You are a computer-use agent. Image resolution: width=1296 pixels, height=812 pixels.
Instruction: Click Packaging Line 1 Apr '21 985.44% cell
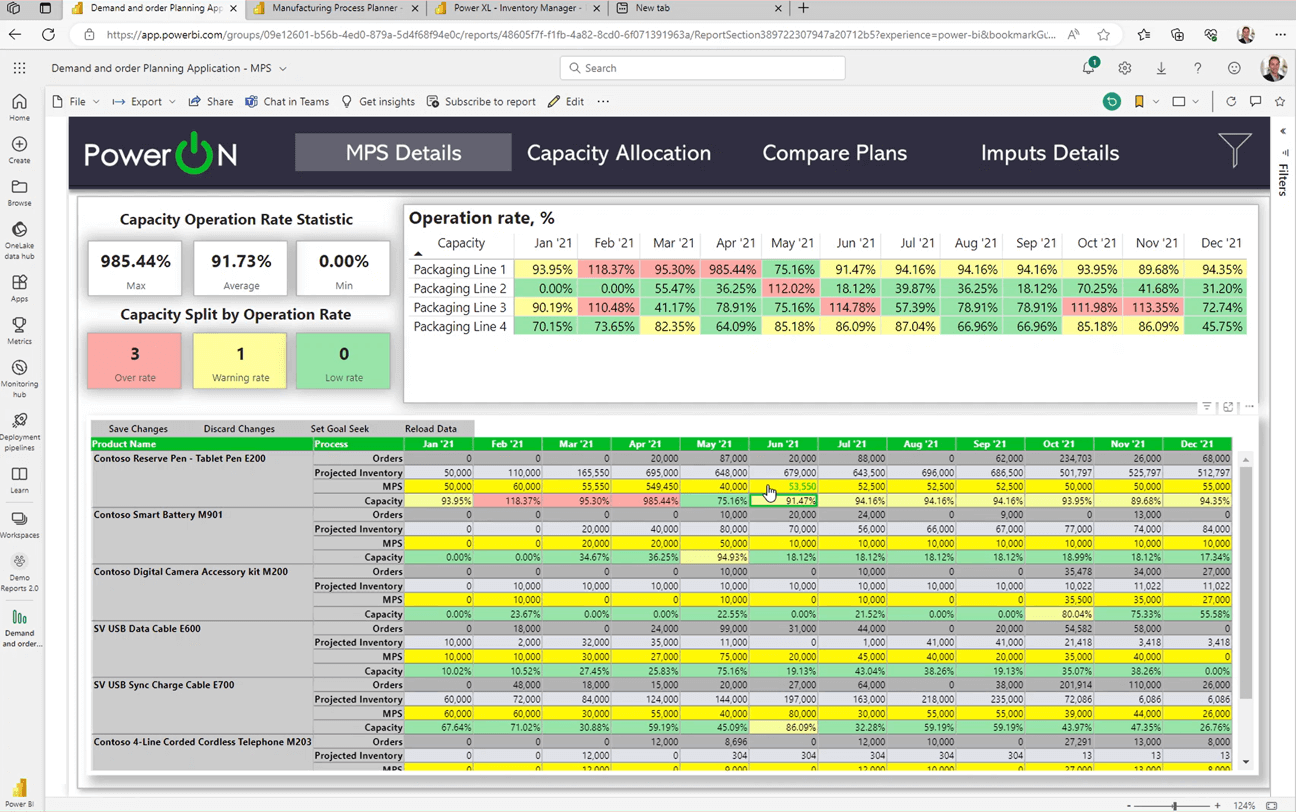coord(731,270)
